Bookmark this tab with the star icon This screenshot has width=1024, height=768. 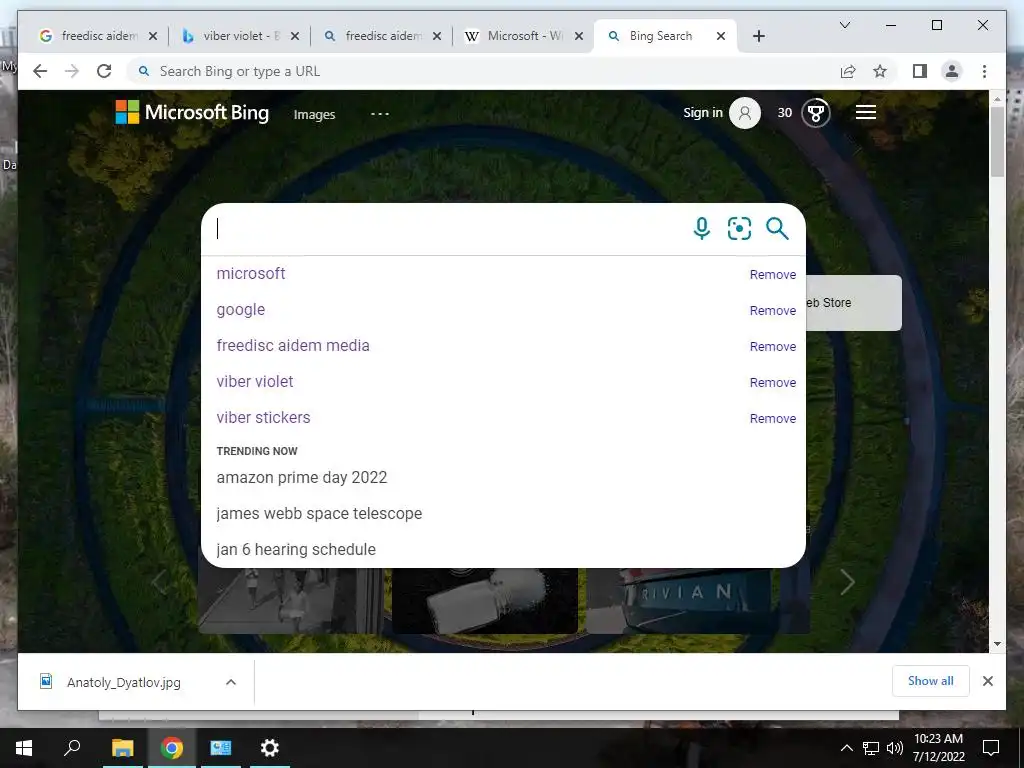click(880, 71)
